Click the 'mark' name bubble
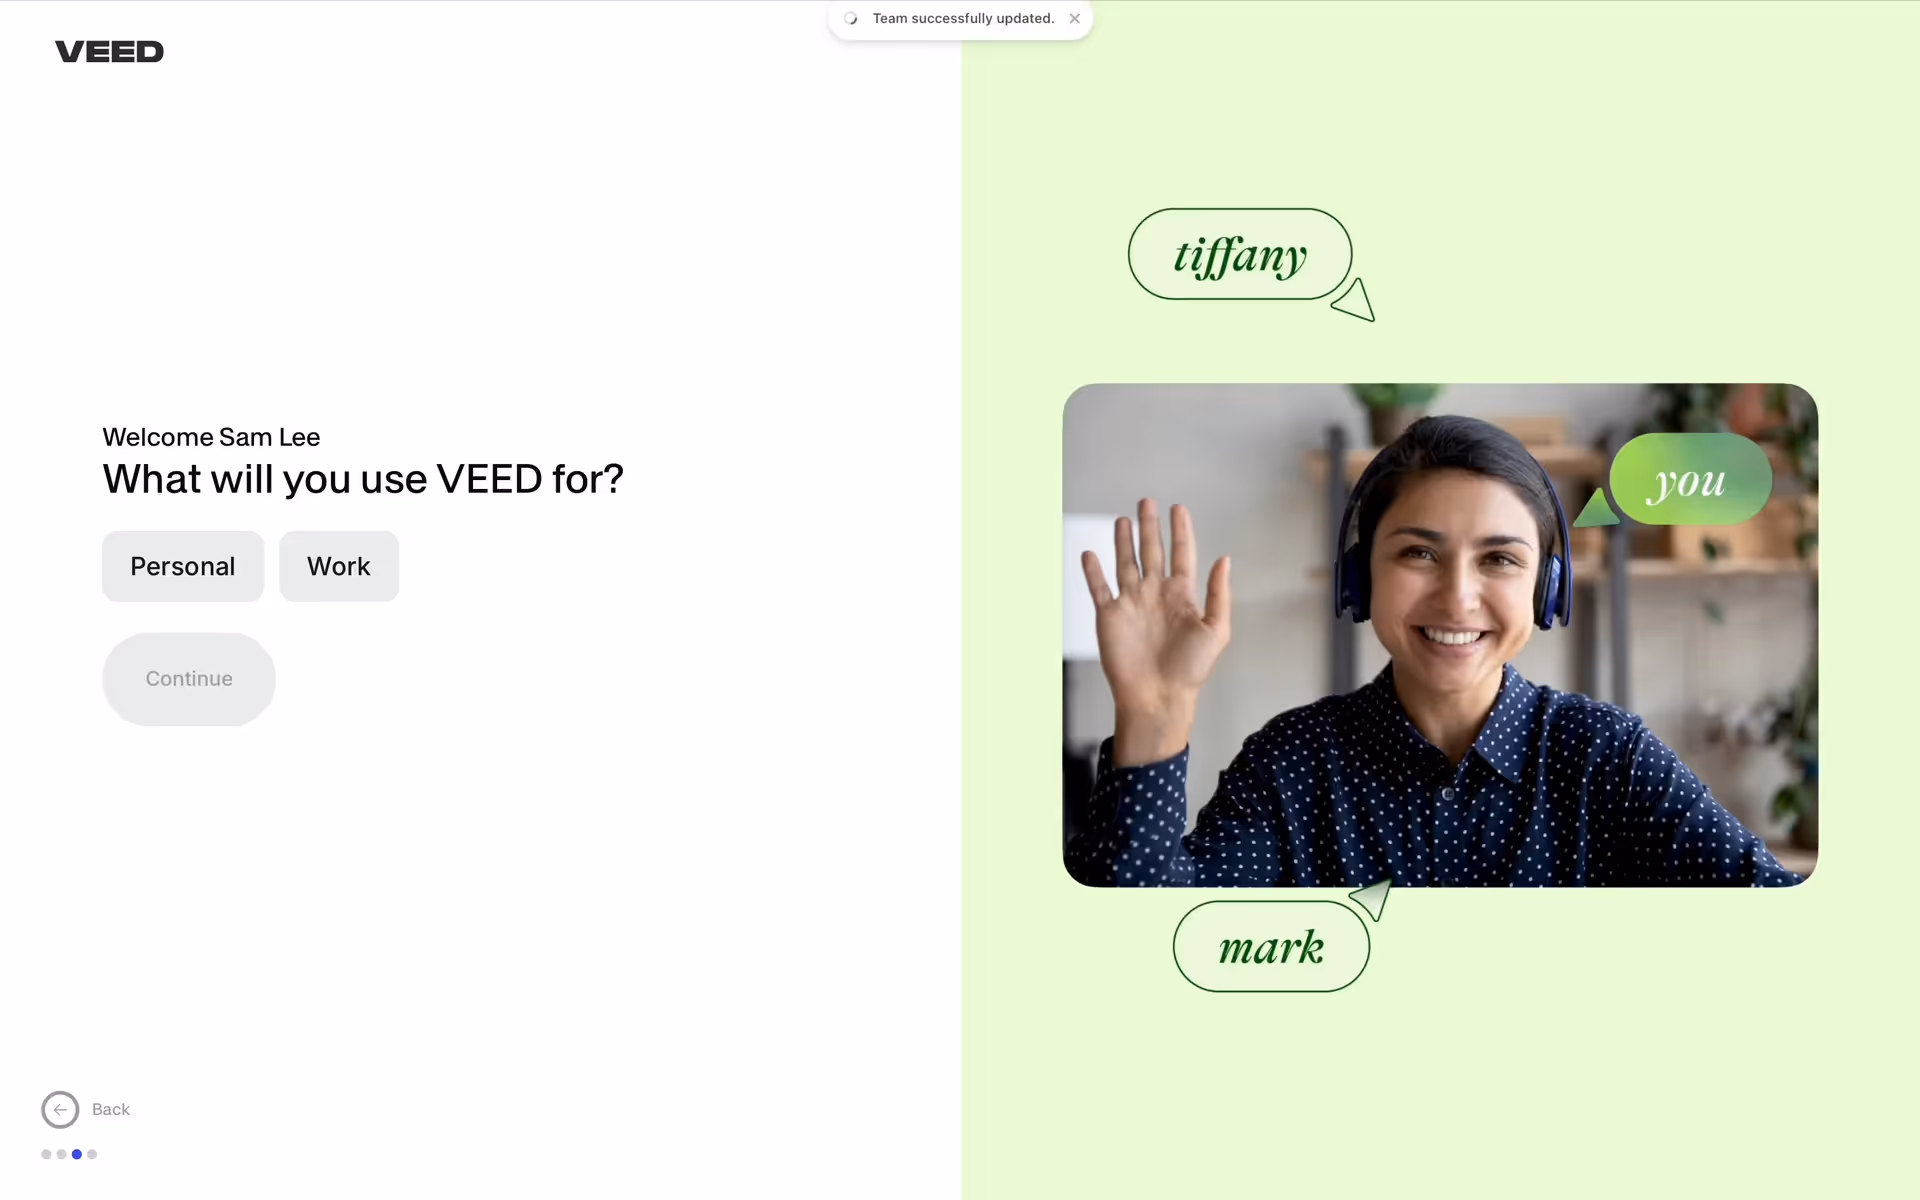The height and width of the screenshot is (1200, 1920). (1271, 946)
